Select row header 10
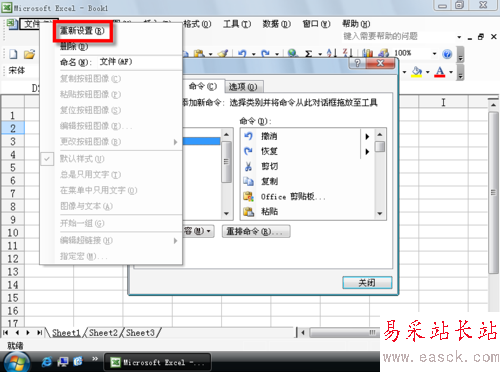The width and height of the screenshot is (500, 372). tap(13, 233)
